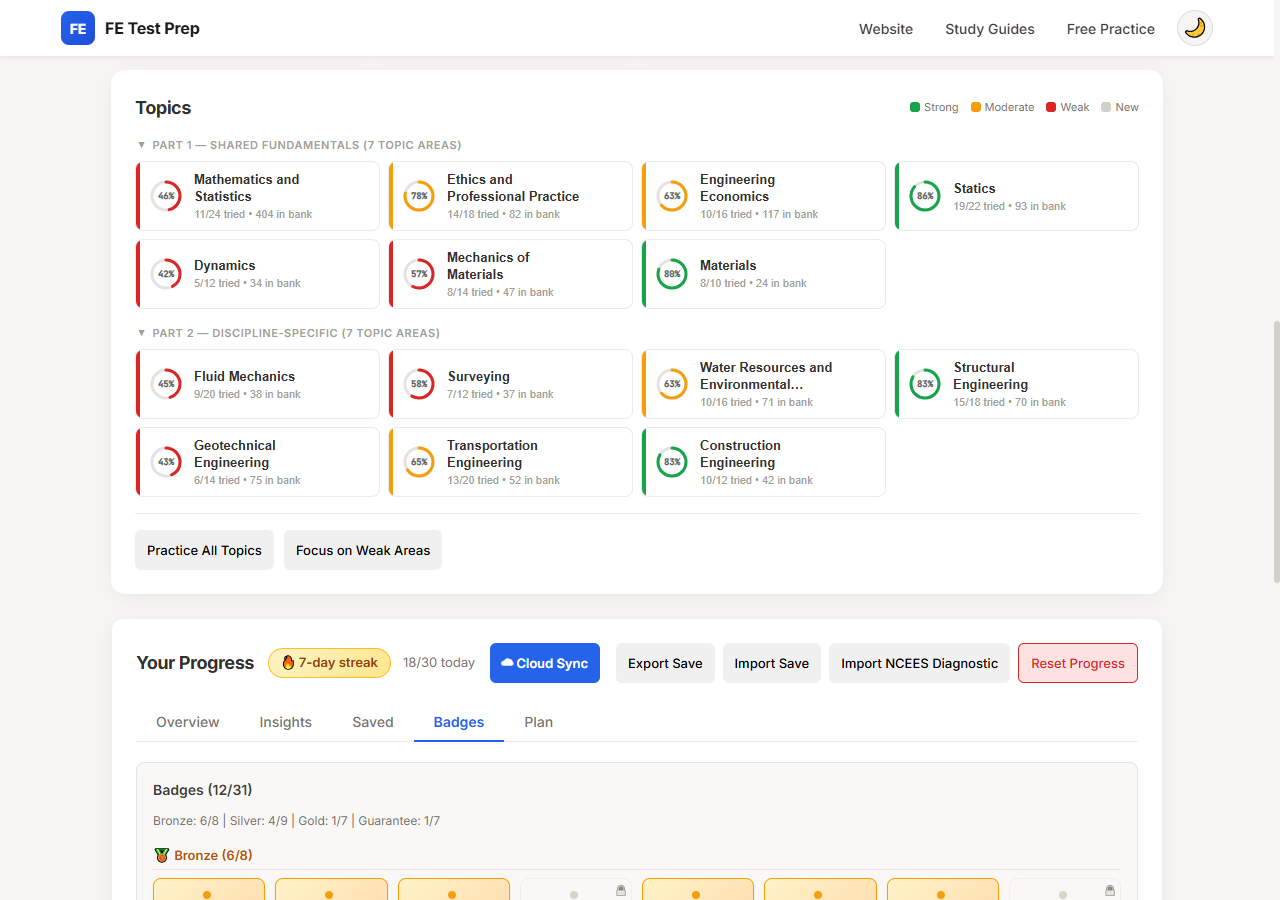This screenshot has width=1280, height=900.
Task: Click the 65% ring on Transportation Engineering
Action: click(x=419, y=462)
